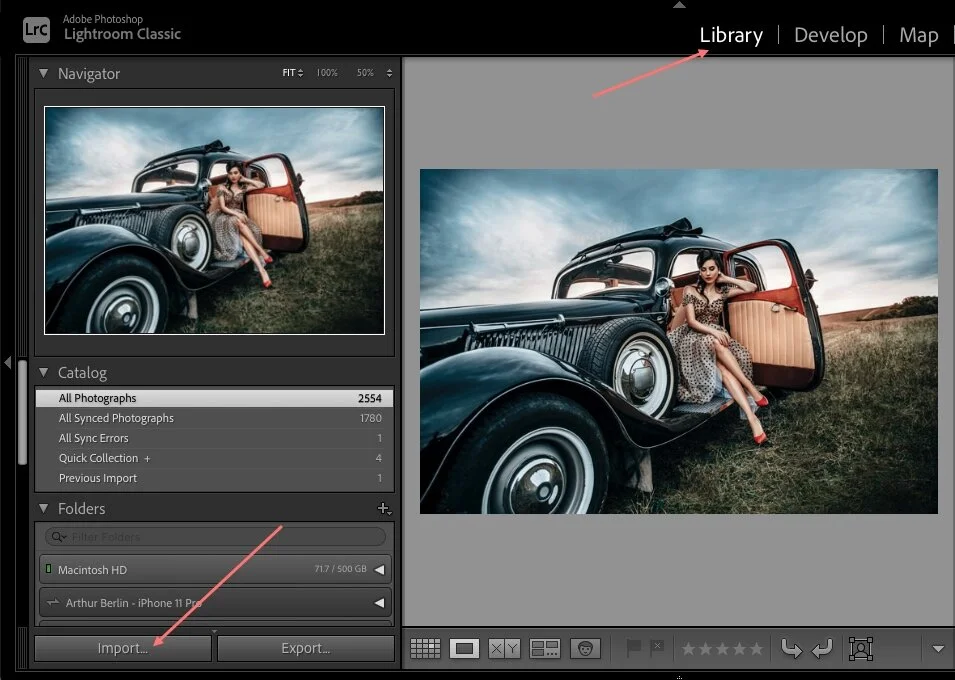Switch to Survey view
955x680 pixels.
click(545, 649)
